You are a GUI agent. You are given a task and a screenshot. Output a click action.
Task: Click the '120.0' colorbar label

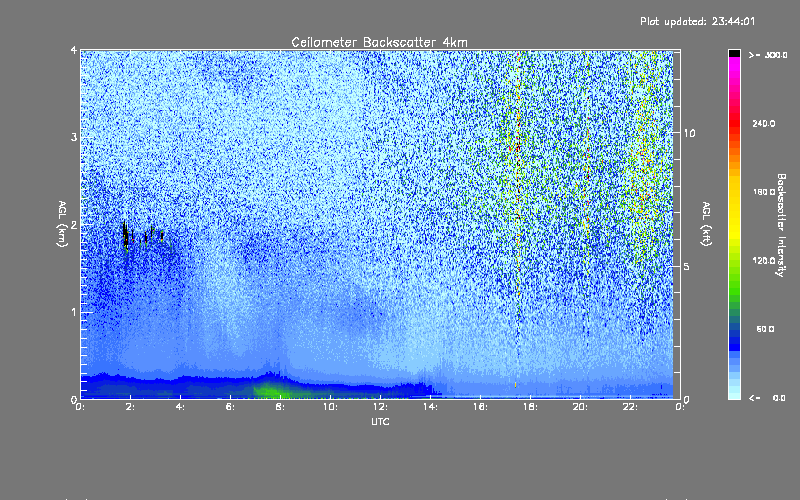click(x=764, y=261)
